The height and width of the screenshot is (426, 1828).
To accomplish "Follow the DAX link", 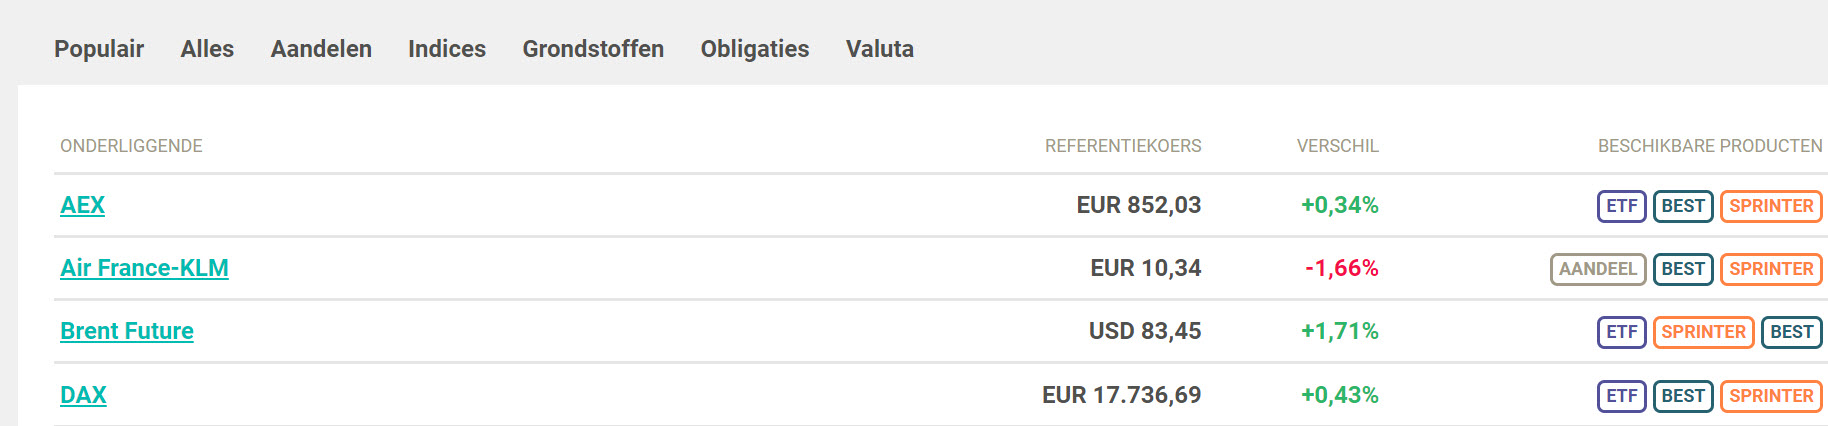I will pos(83,395).
